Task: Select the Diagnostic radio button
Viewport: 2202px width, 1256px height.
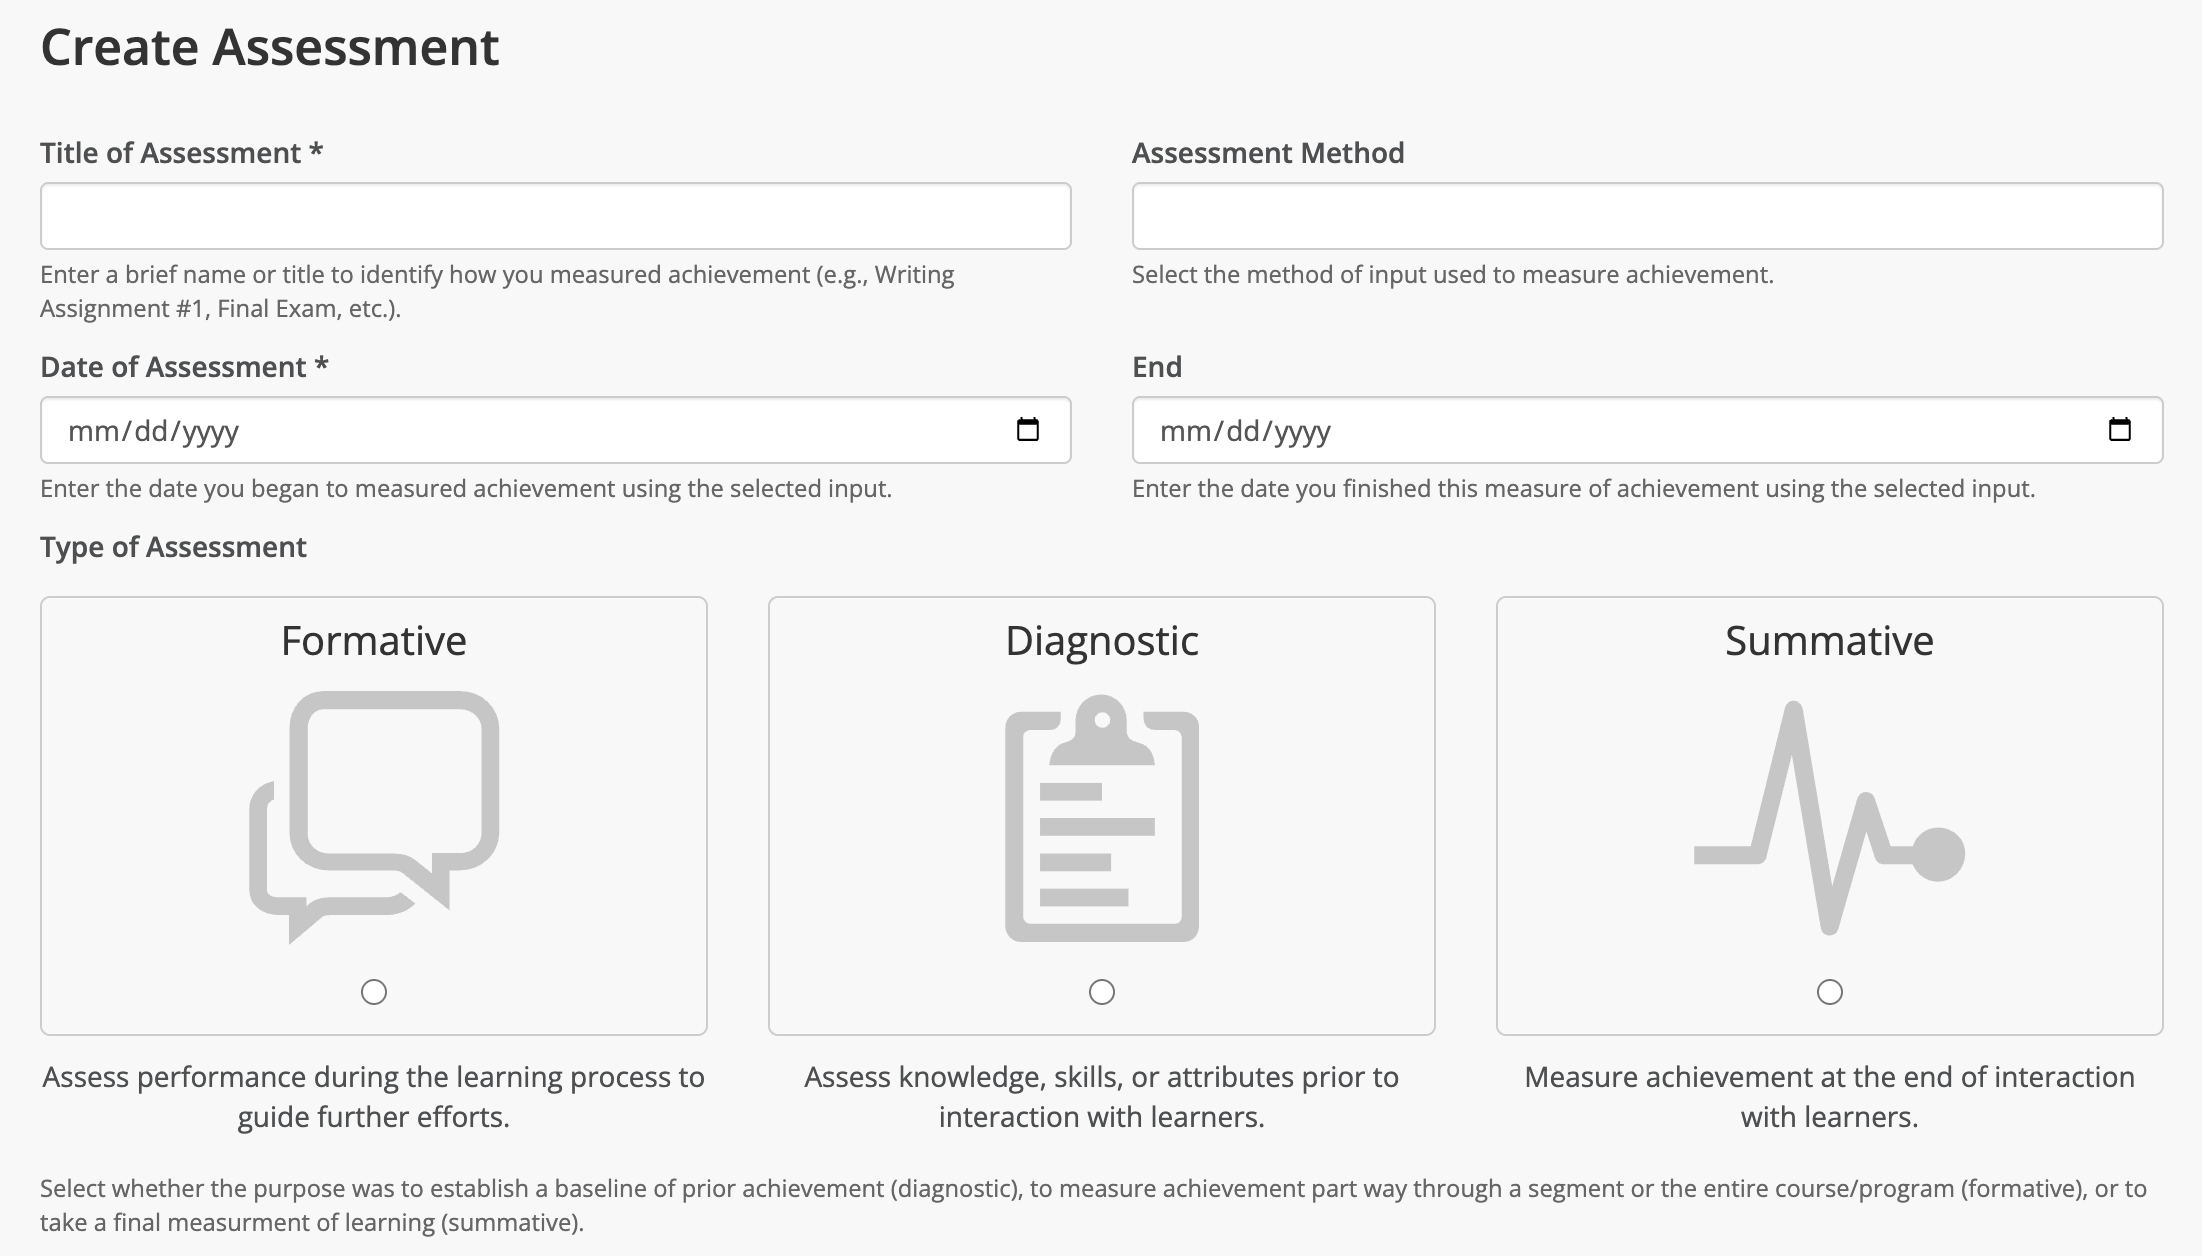Action: tap(1103, 993)
